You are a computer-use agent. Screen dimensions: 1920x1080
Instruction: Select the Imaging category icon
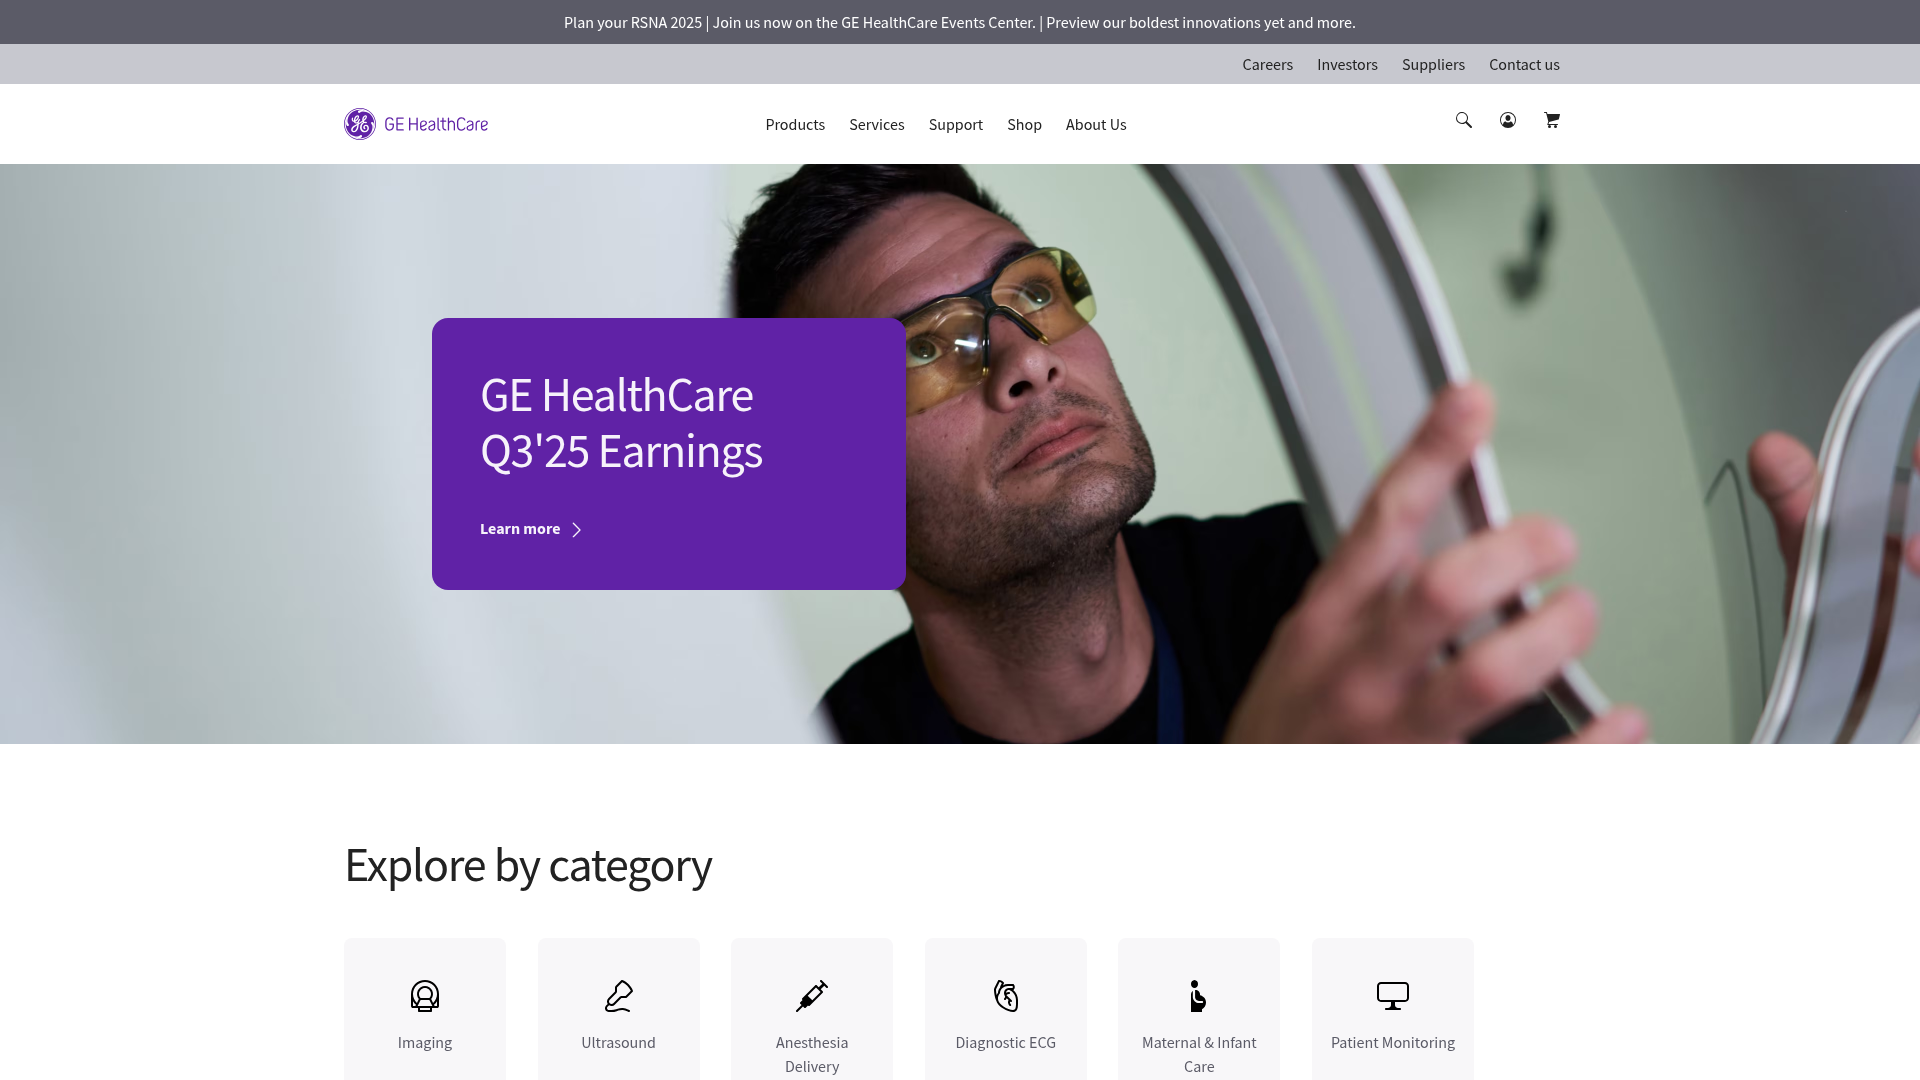coord(424,996)
